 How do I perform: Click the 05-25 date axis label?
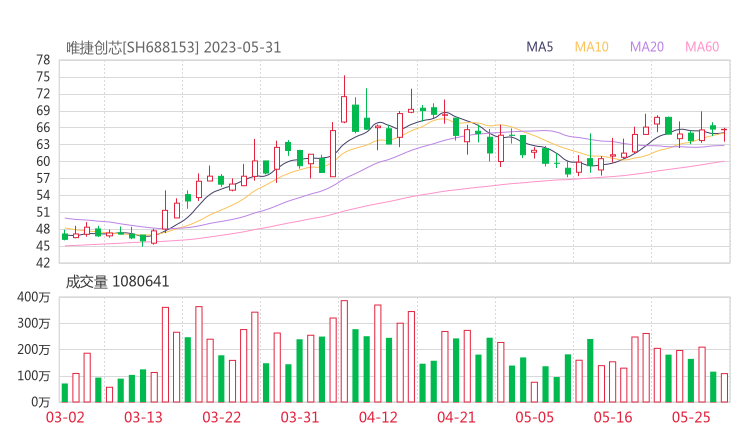[x=691, y=418]
